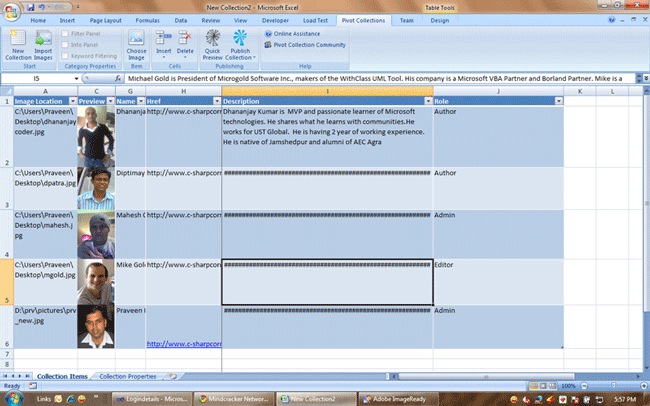The height and width of the screenshot is (406, 650).
Task: Open Internet Explorer icon in taskbar
Action: (x=70, y=399)
